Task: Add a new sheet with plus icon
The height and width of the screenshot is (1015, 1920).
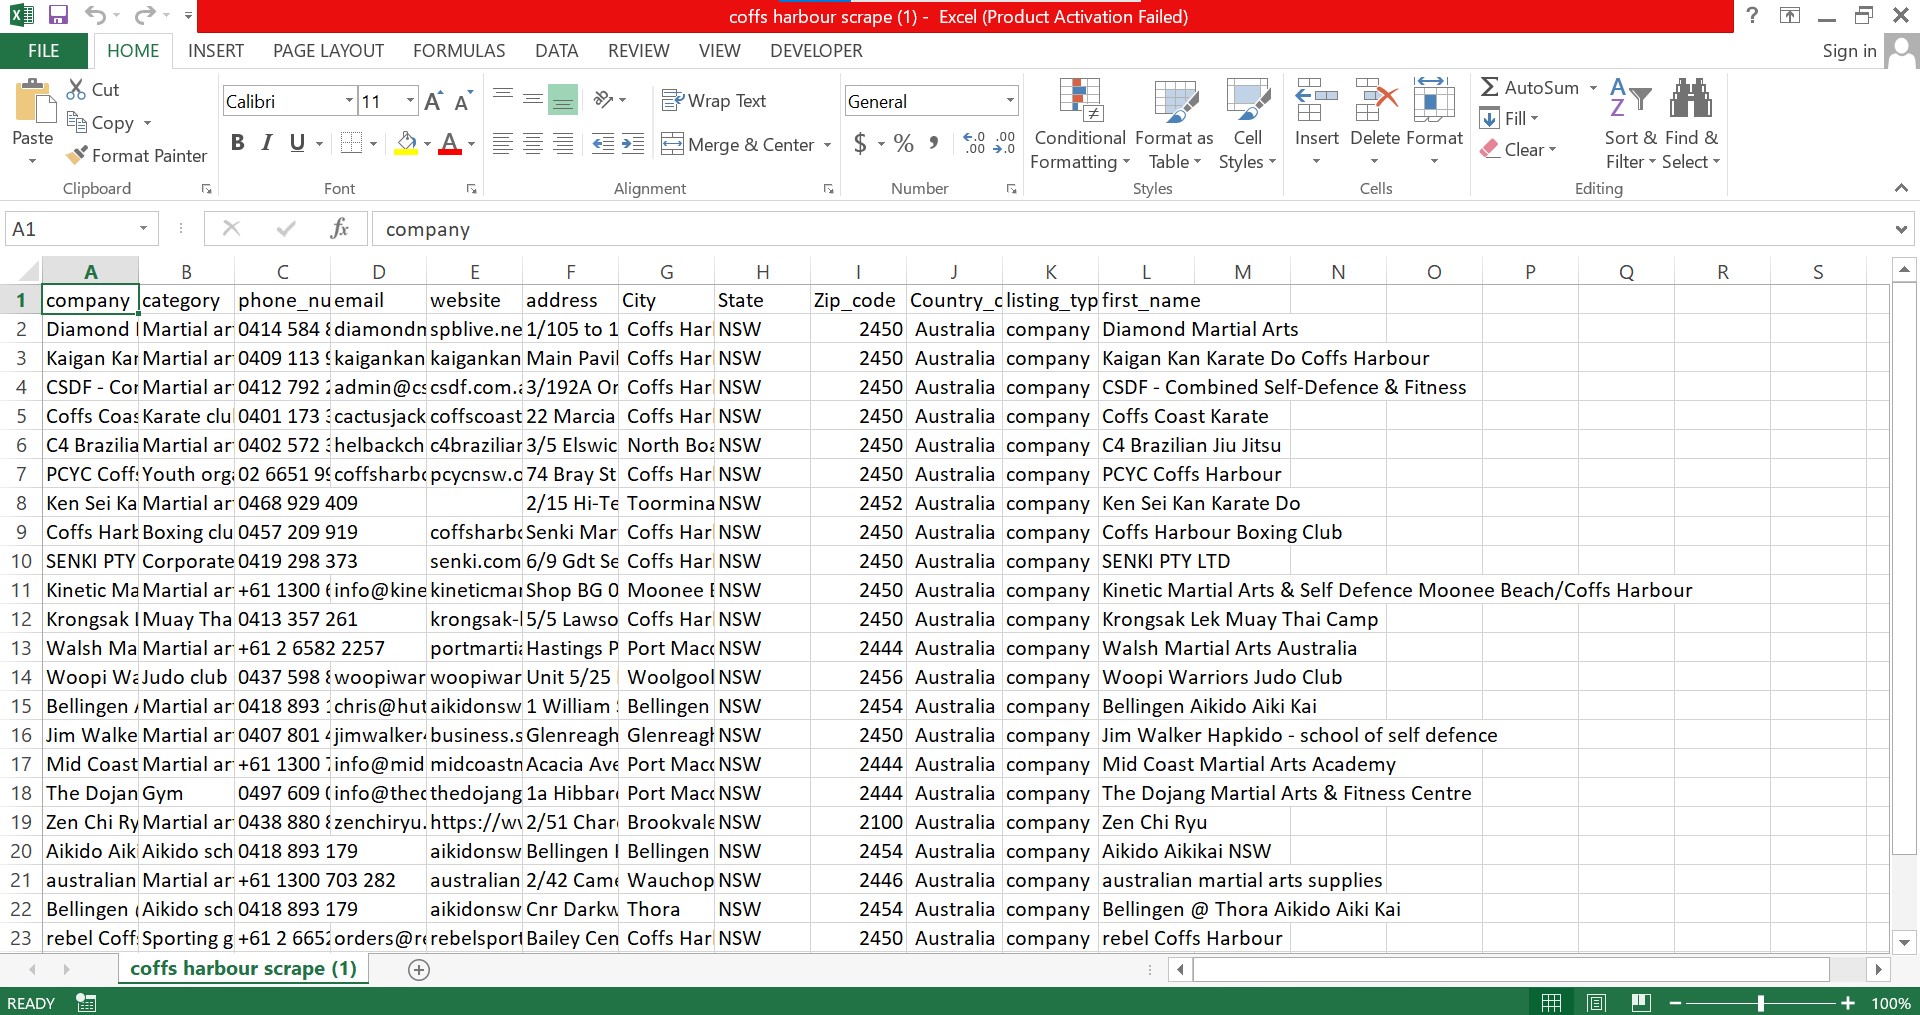Action: [x=419, y=969]
